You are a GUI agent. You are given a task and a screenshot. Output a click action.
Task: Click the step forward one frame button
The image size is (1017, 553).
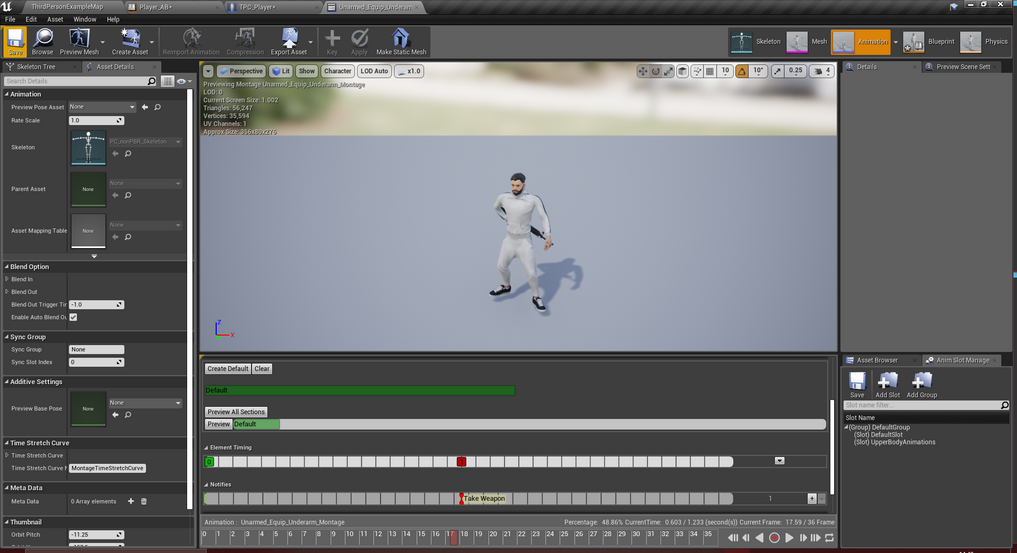[x=803, y=537]
